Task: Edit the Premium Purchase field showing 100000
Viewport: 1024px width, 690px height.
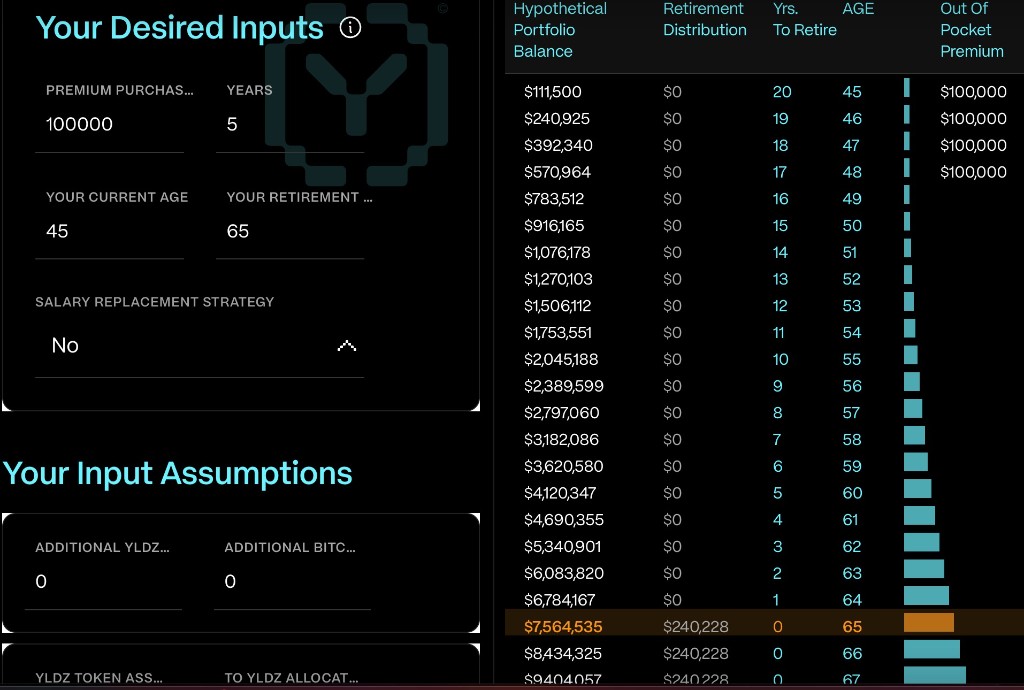Action: point(109,124)
